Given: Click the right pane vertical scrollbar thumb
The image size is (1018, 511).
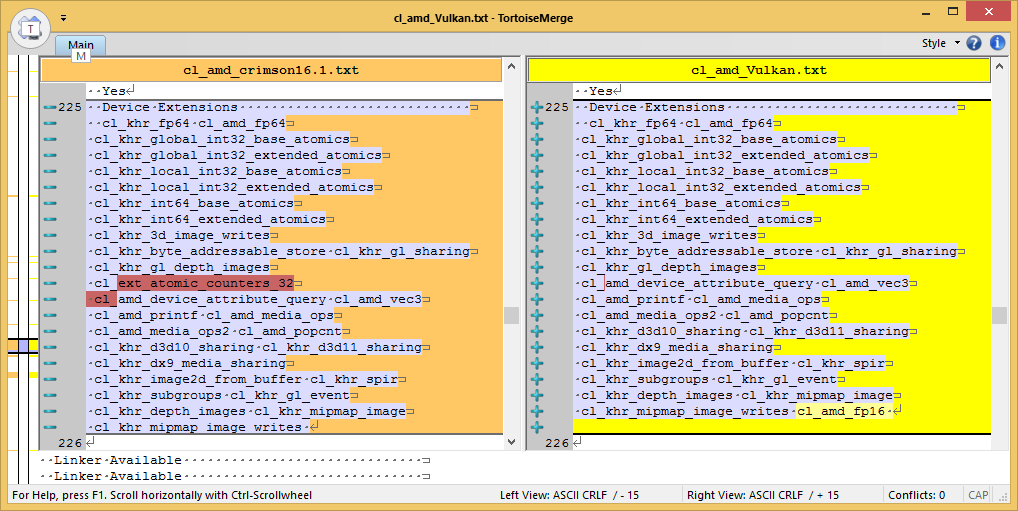Looking at the screenshot, I should click(x=998, y=315).
